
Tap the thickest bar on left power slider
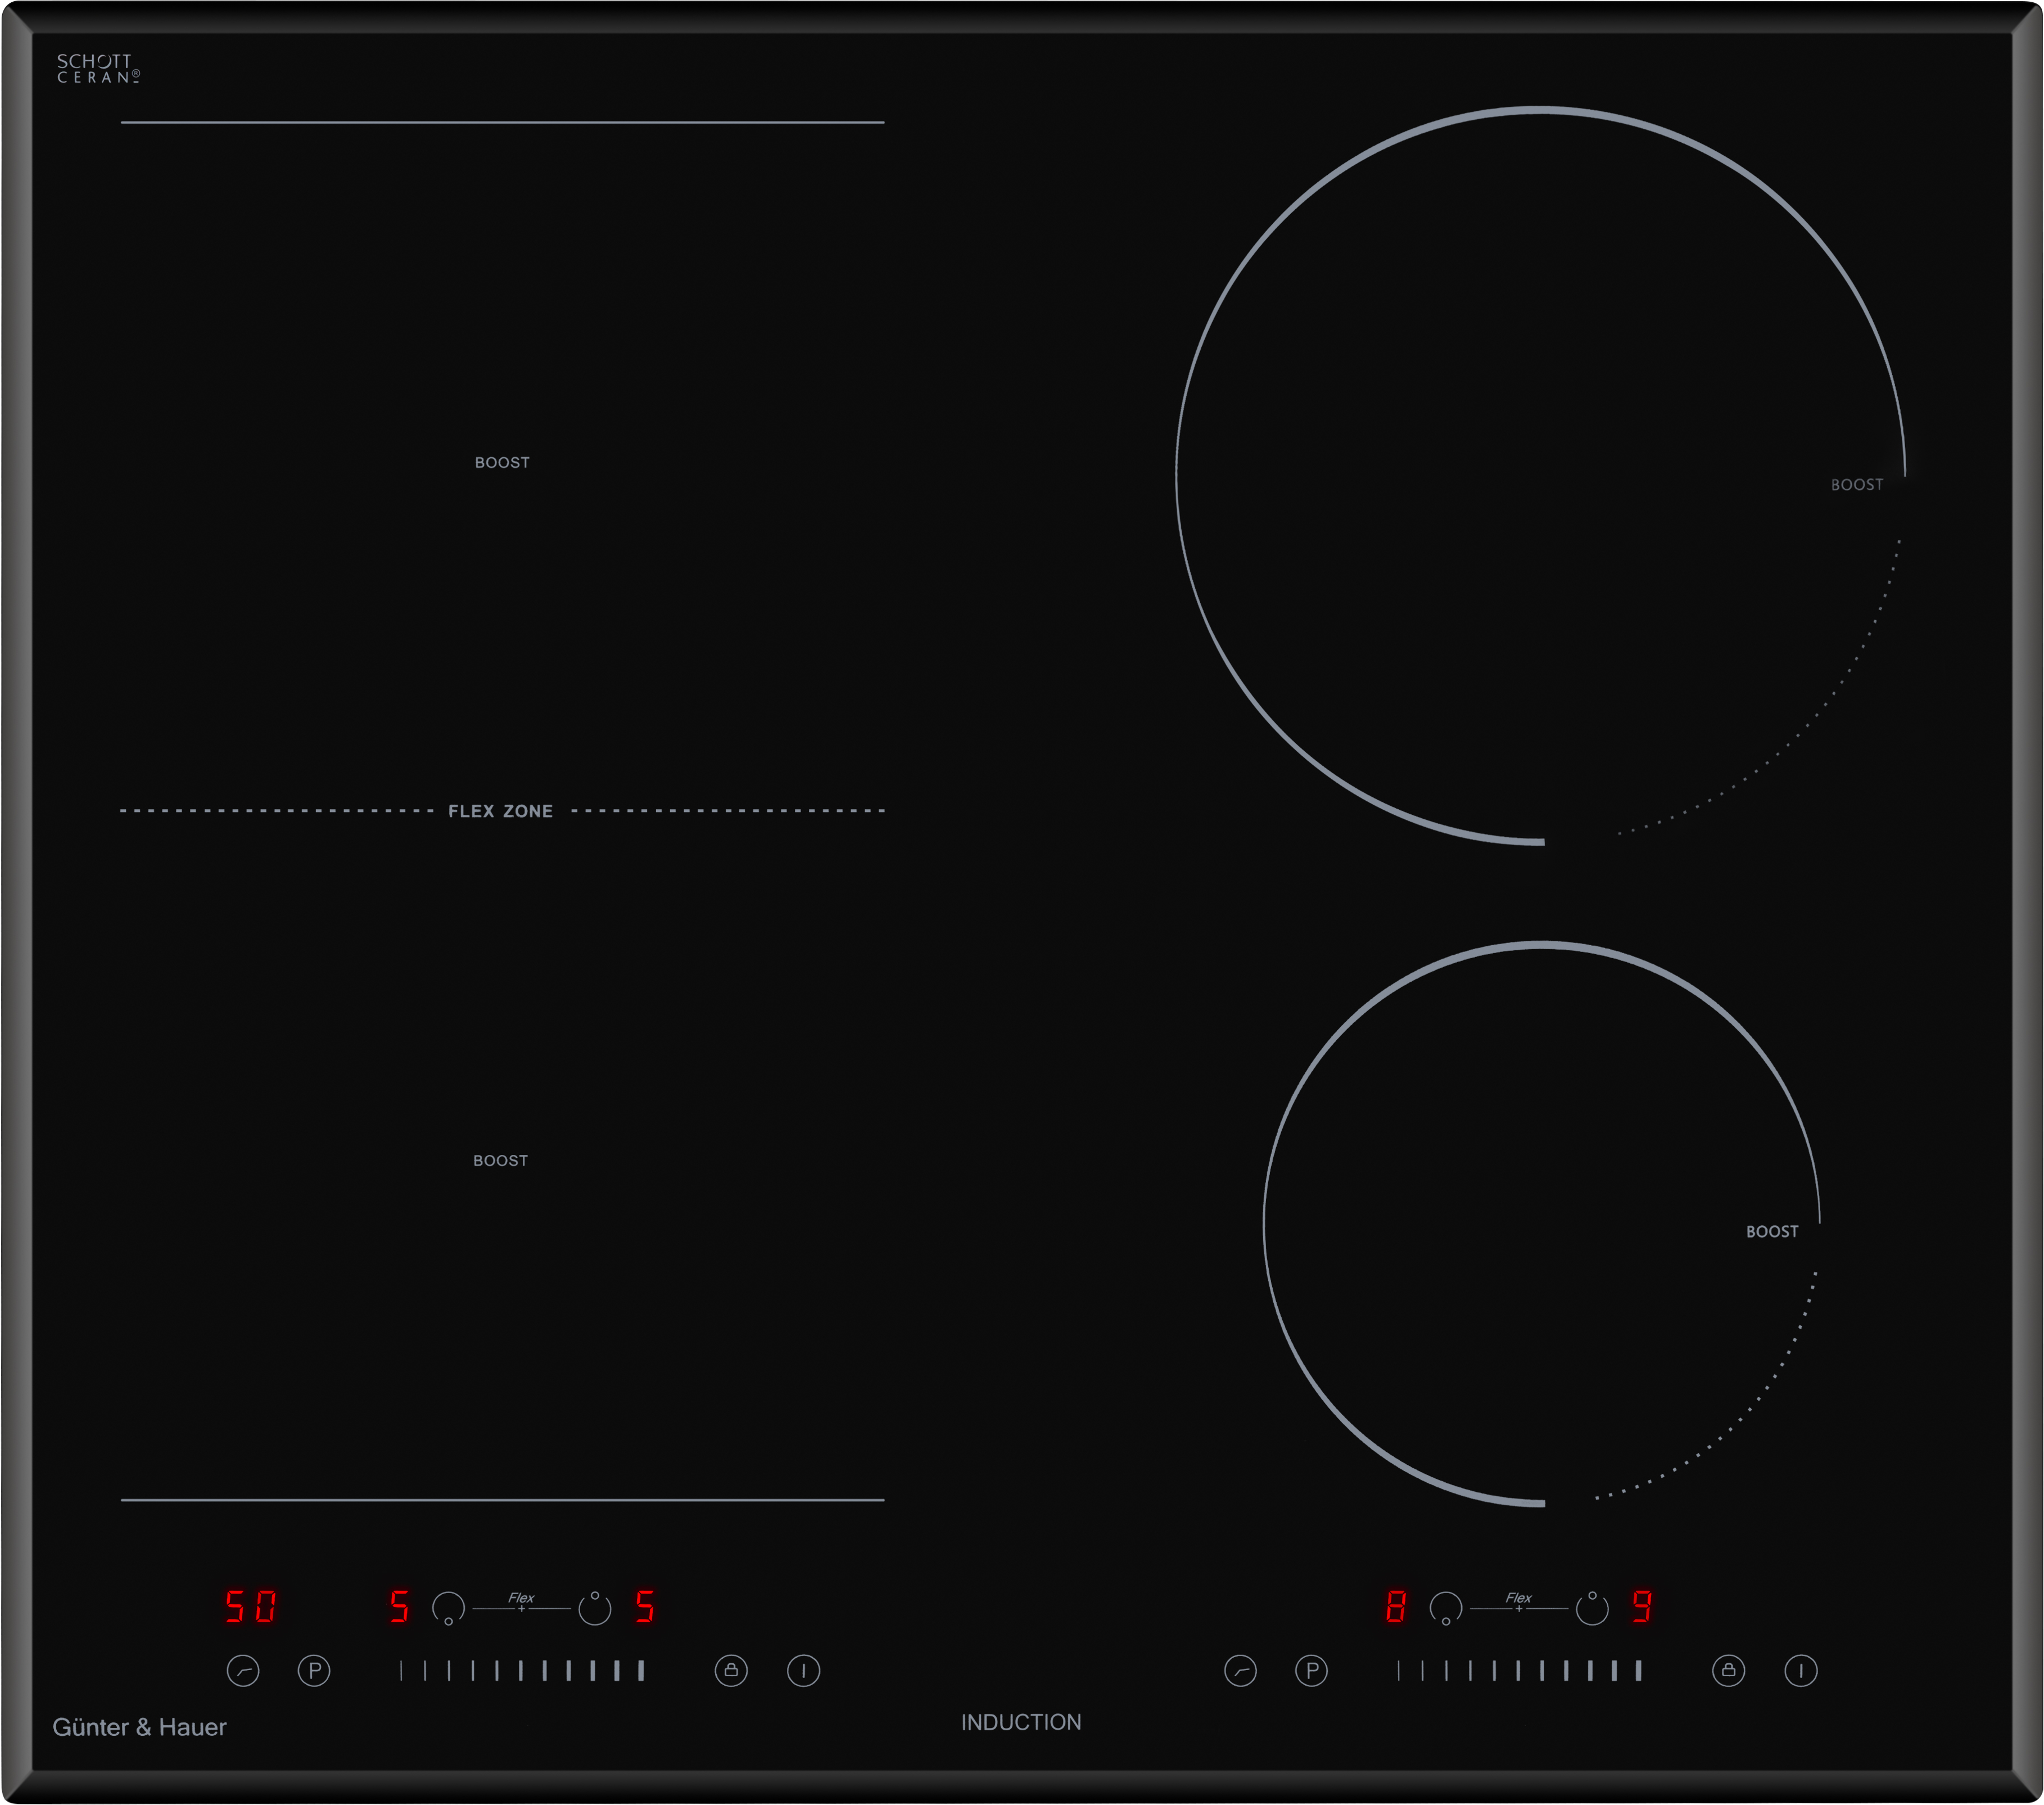point(641,1670)
